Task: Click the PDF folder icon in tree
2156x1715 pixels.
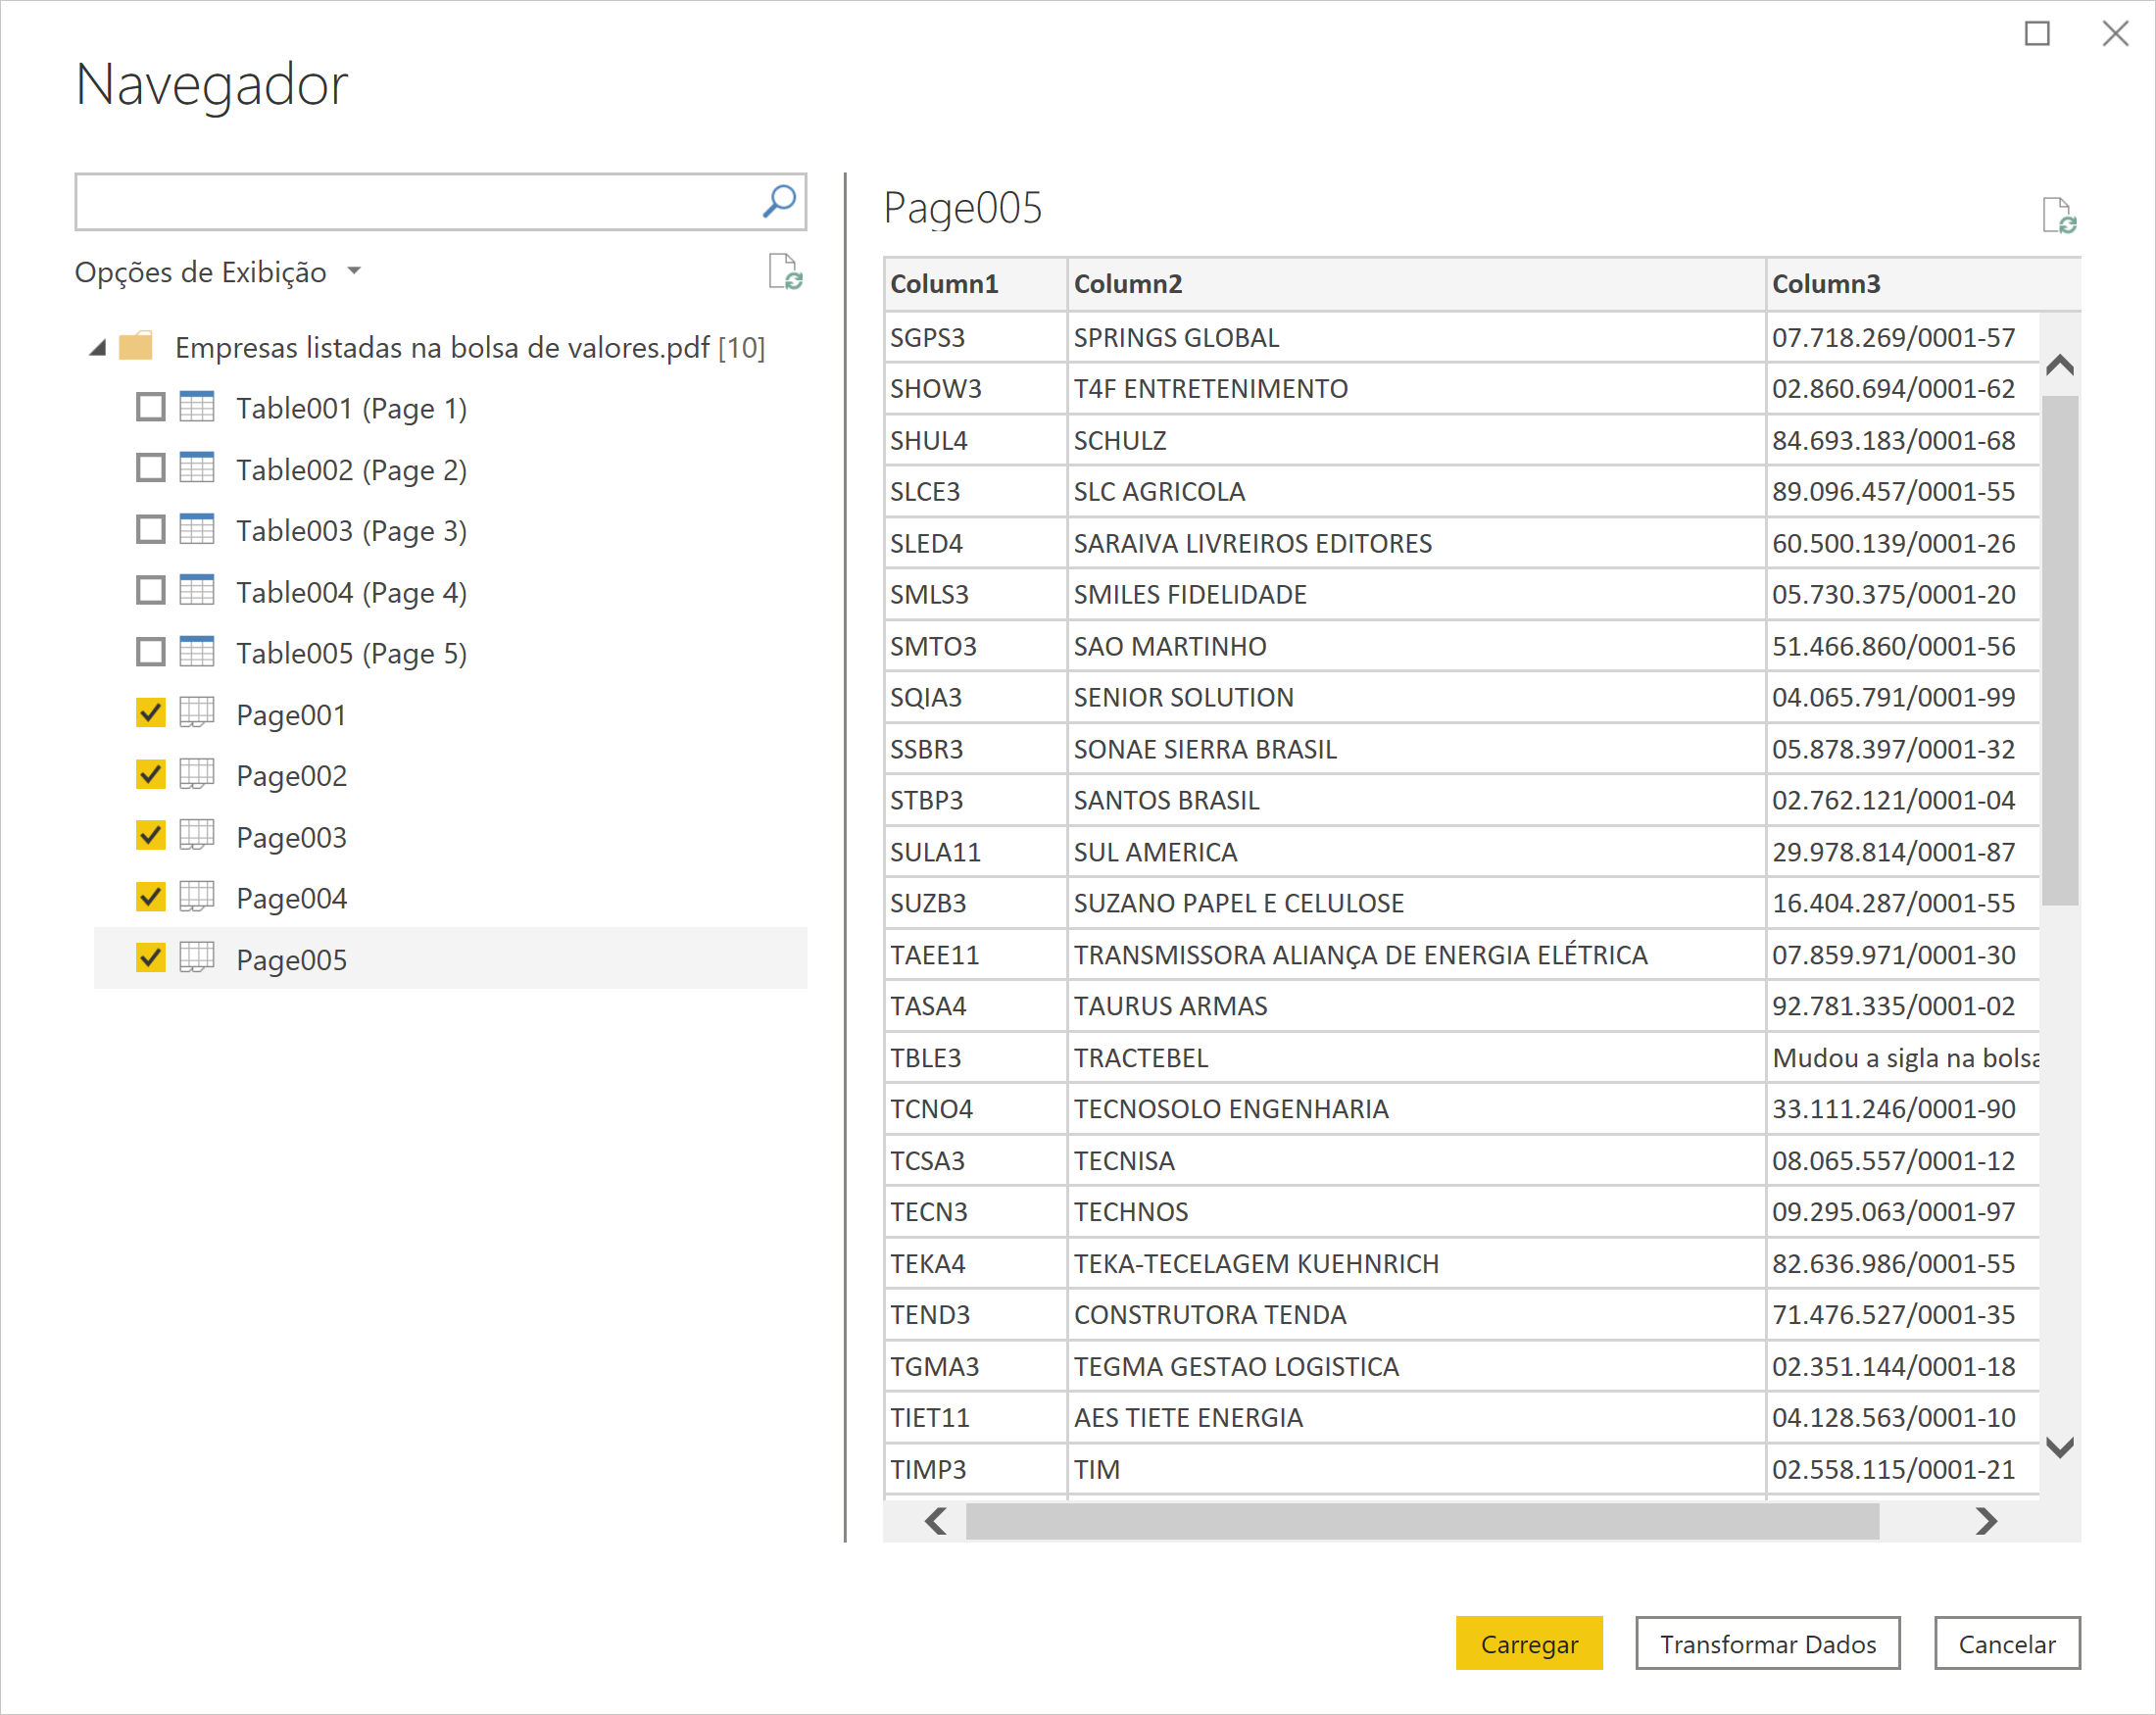Action: tap(136, 347)
